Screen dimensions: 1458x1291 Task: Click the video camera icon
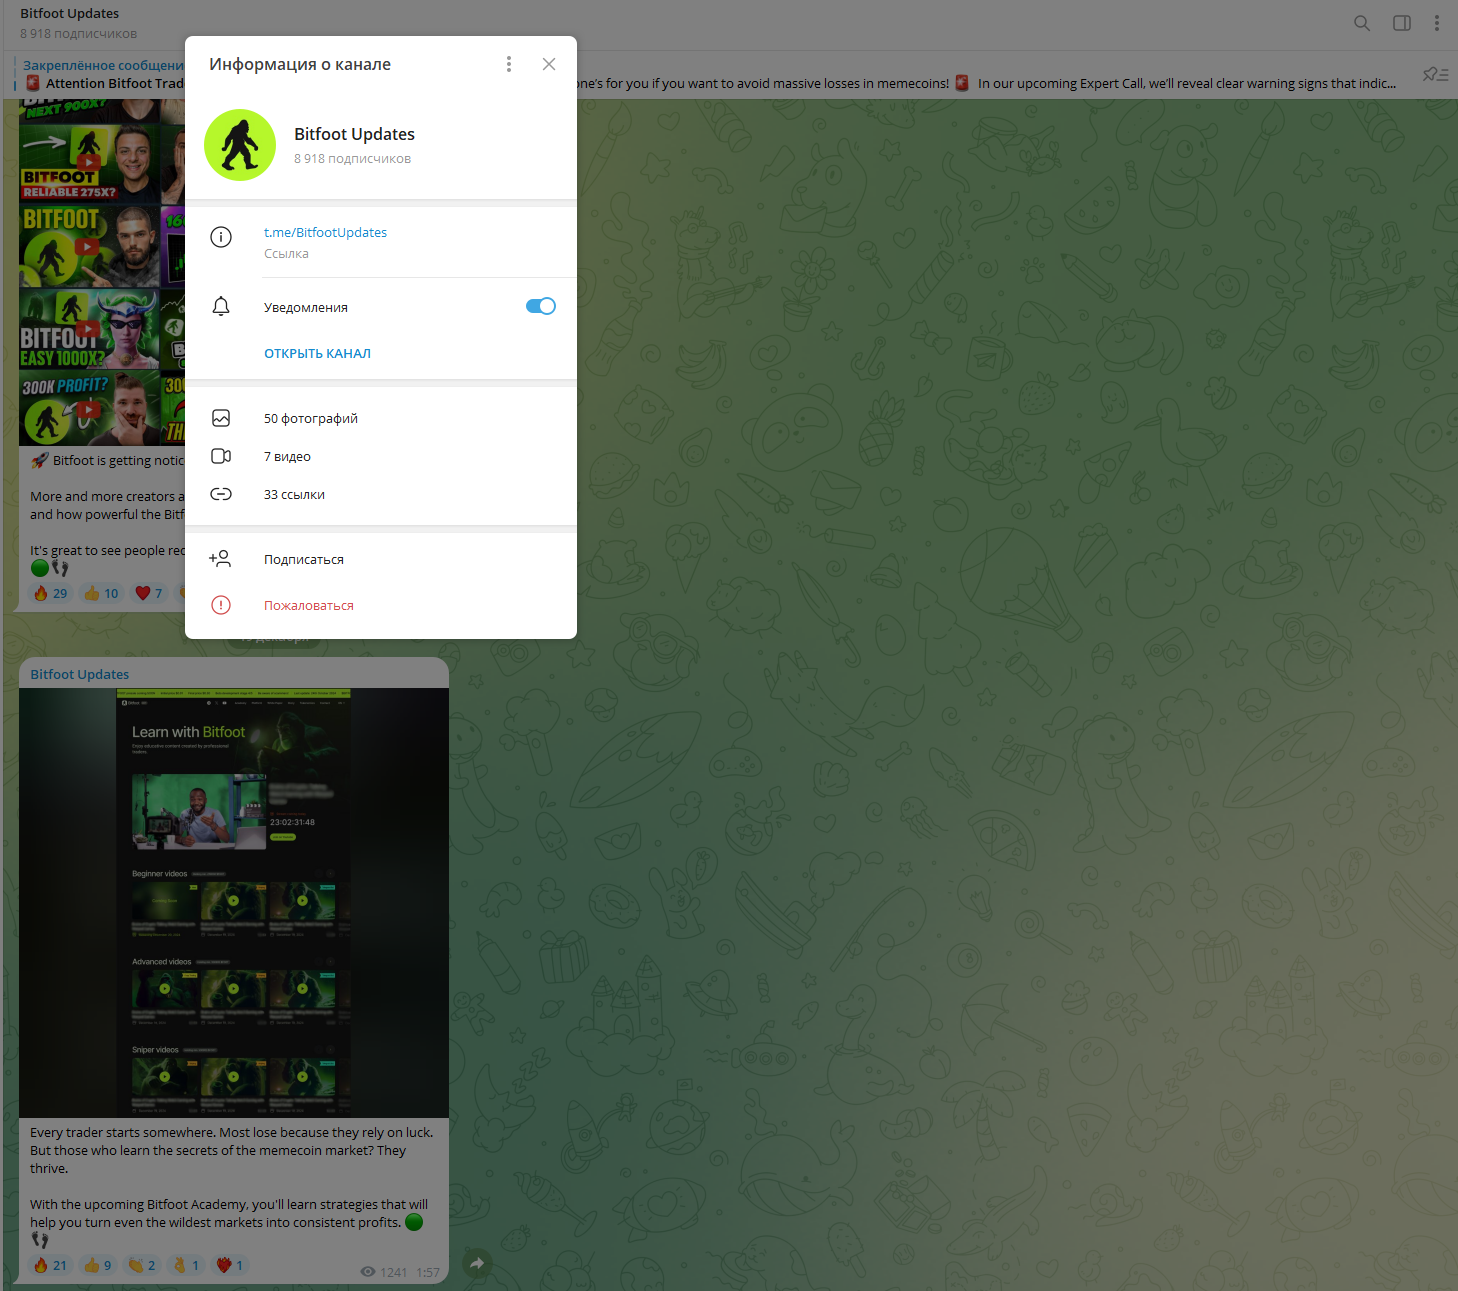(221, 456)
